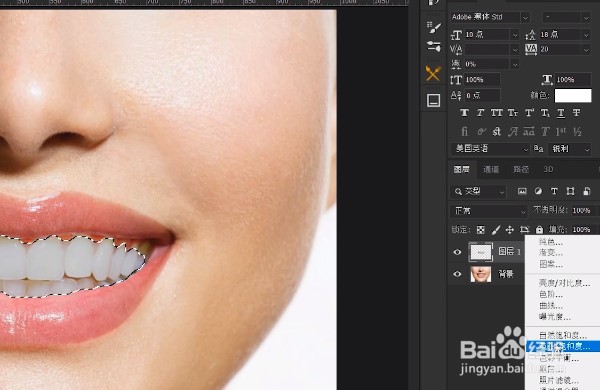Click the swash A icon
Screen dimensions: 600x390
(x=513, y=131)
